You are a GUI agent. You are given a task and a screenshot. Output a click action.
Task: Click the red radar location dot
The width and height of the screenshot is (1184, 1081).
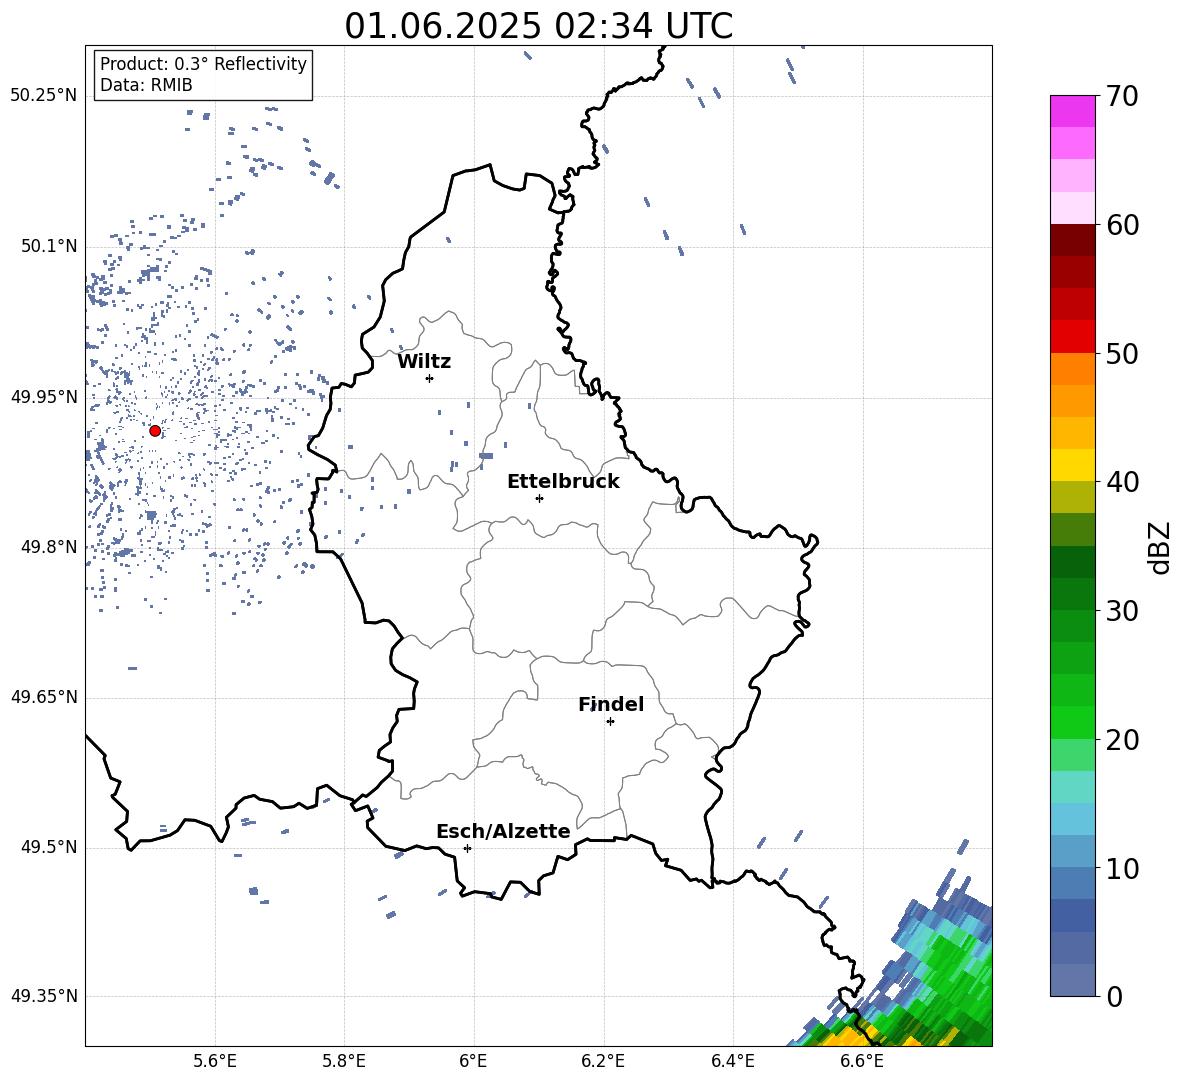tap(155, 431)
